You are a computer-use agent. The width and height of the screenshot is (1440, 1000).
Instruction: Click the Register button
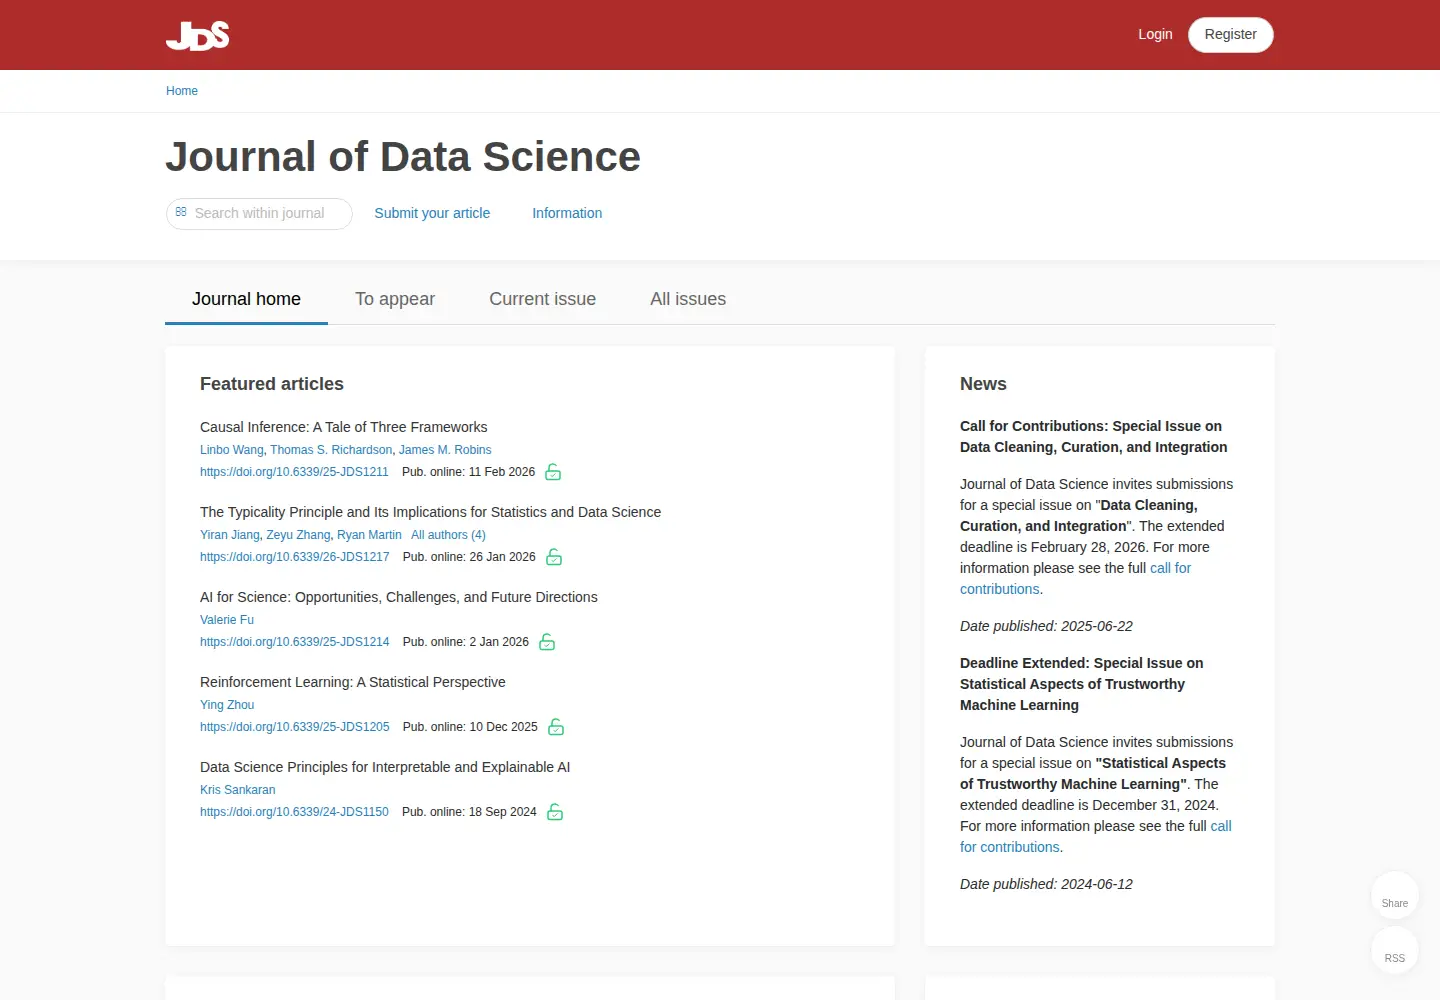[x=1230, y=34]
